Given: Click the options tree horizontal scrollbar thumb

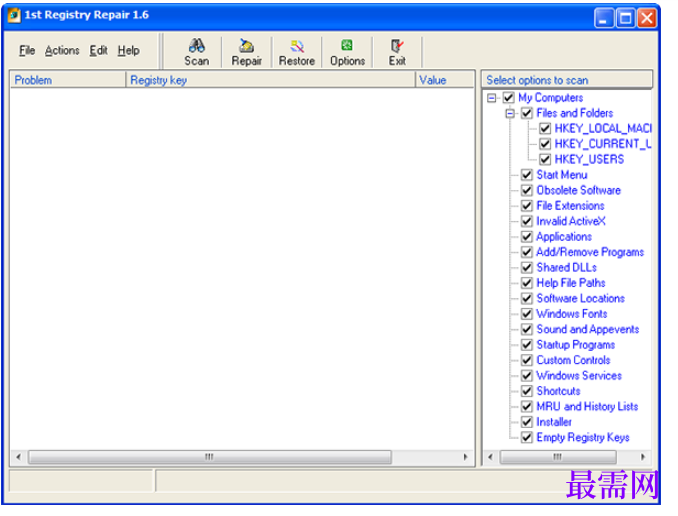Looking at the screenshot, I should [x=558, y=457].
